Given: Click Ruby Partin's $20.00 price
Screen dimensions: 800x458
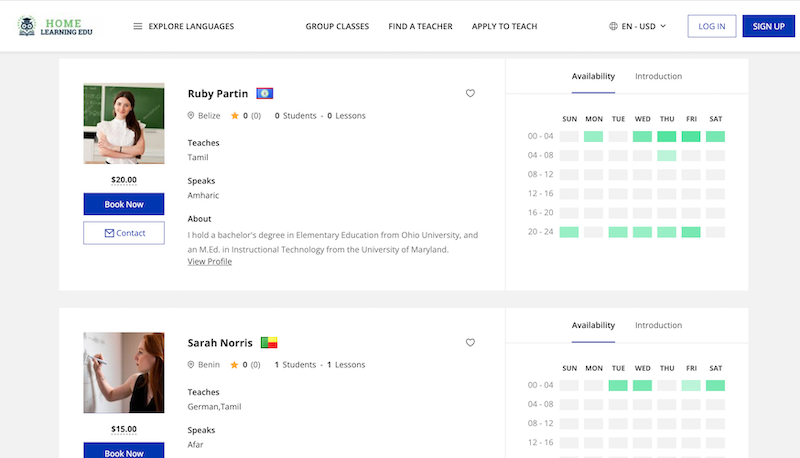Looking at the screenshot, I should coord(124,180).
